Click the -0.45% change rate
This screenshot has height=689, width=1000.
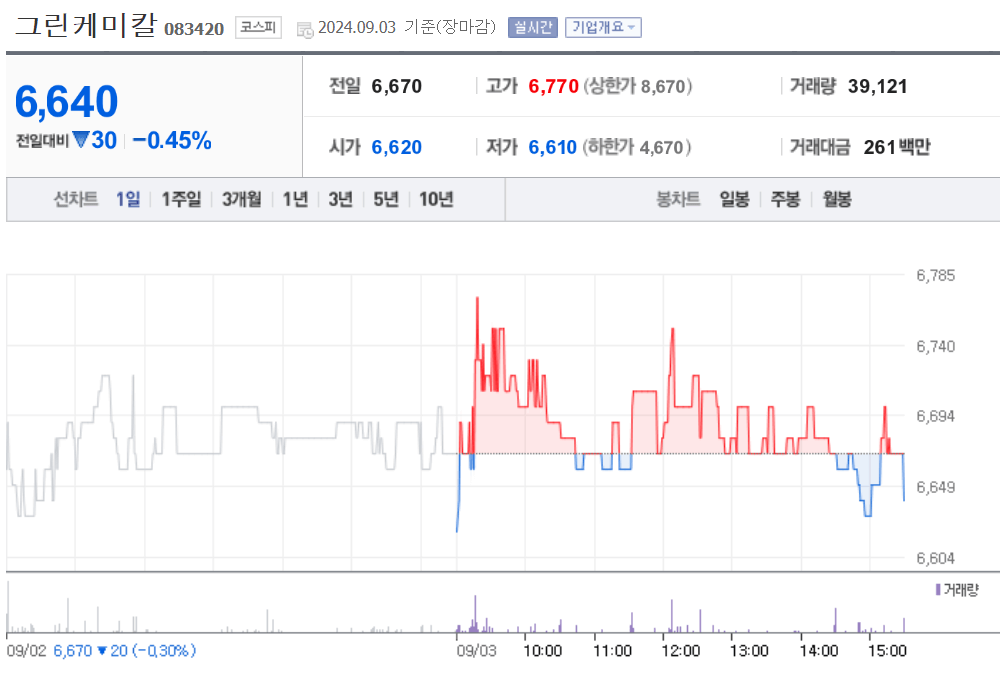pyautogui.click(x=172, y=140)
